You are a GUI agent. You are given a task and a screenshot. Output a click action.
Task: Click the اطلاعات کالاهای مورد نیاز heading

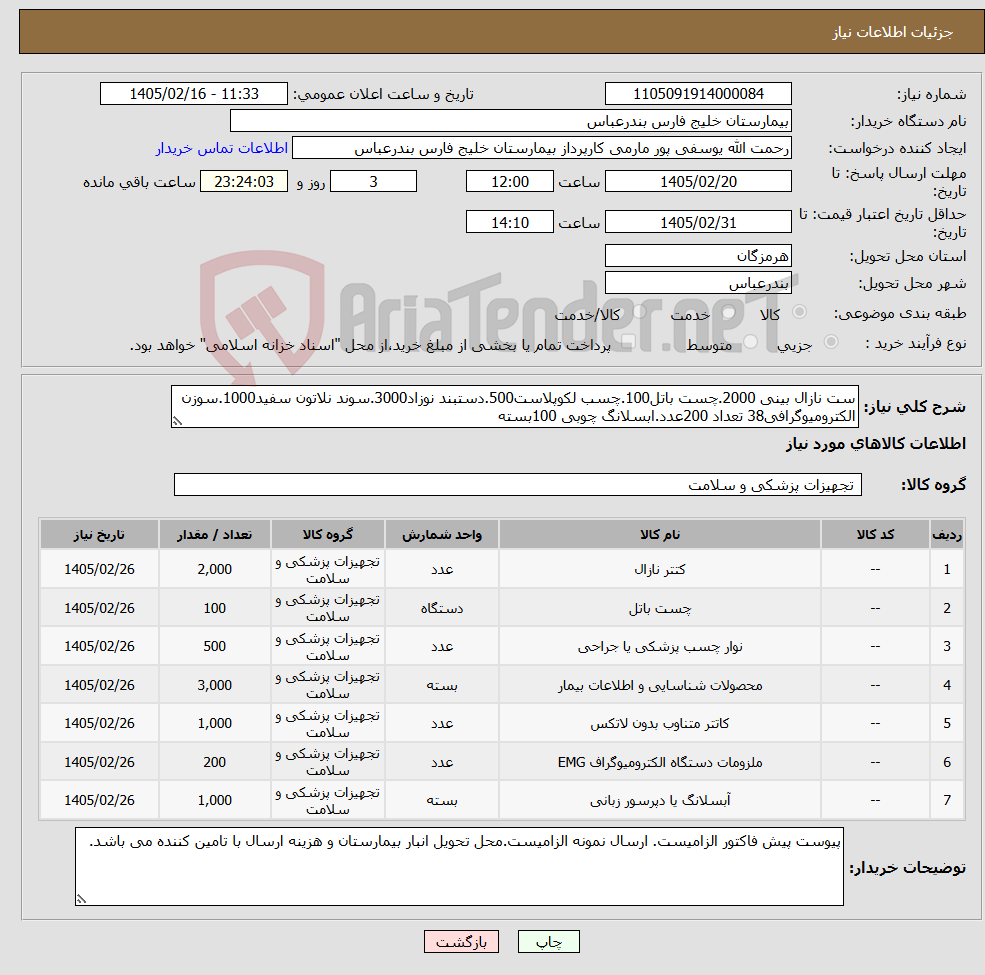click(x=876, y=444)
